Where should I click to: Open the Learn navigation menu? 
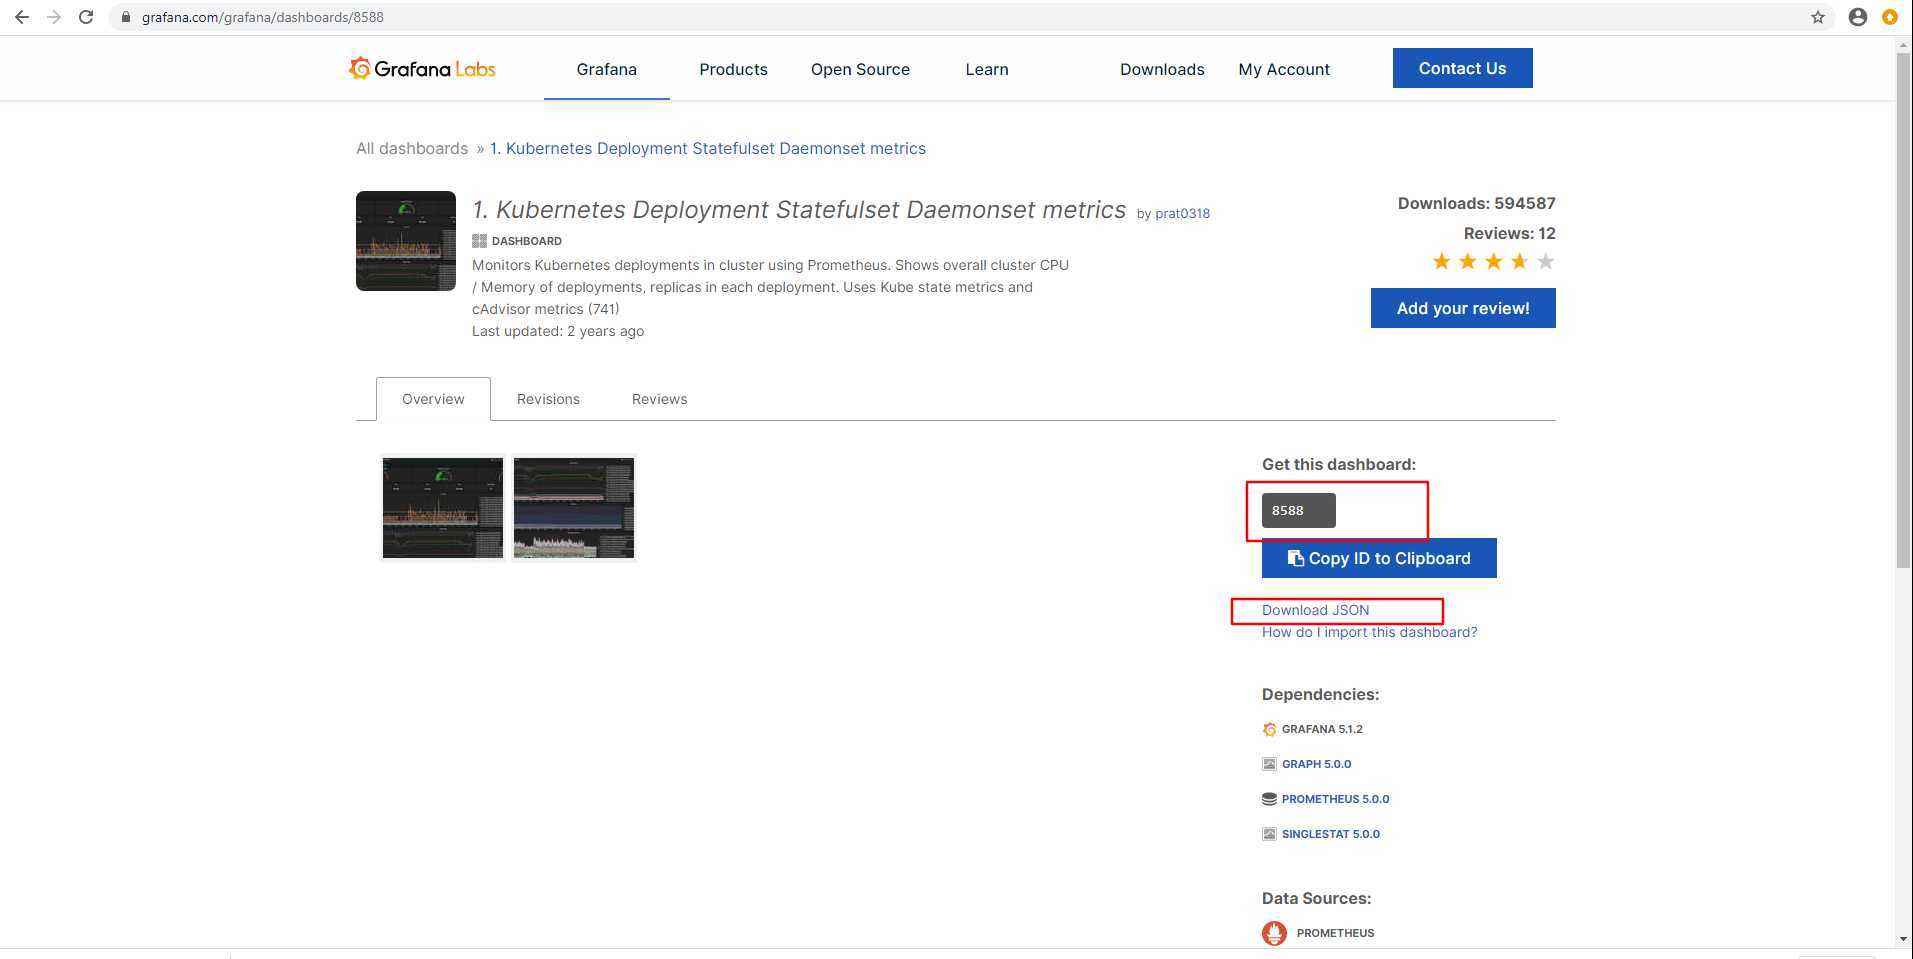[987, 69]
